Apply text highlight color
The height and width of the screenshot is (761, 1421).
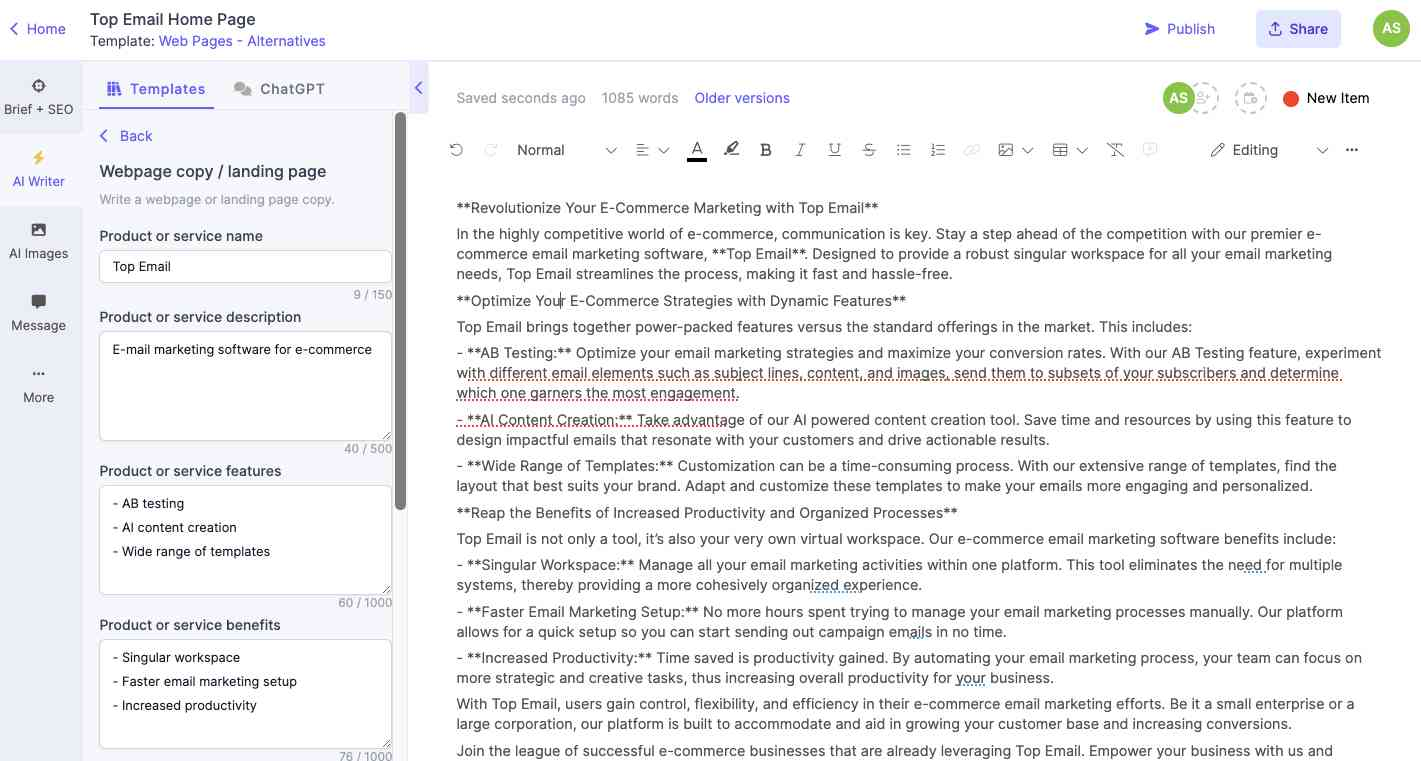point(731,149)
